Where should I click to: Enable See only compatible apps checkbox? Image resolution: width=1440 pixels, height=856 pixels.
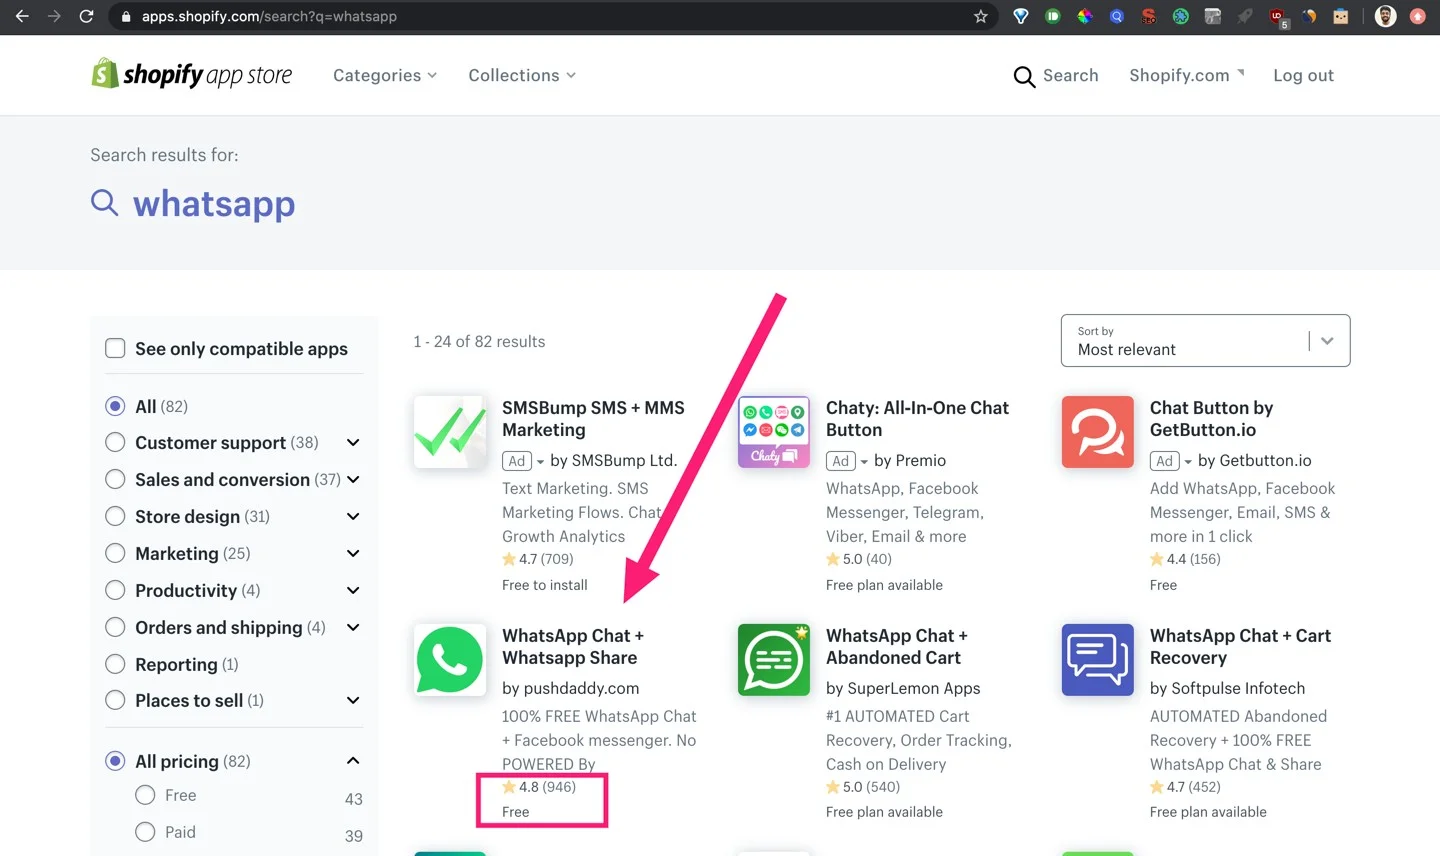point(116,348)
